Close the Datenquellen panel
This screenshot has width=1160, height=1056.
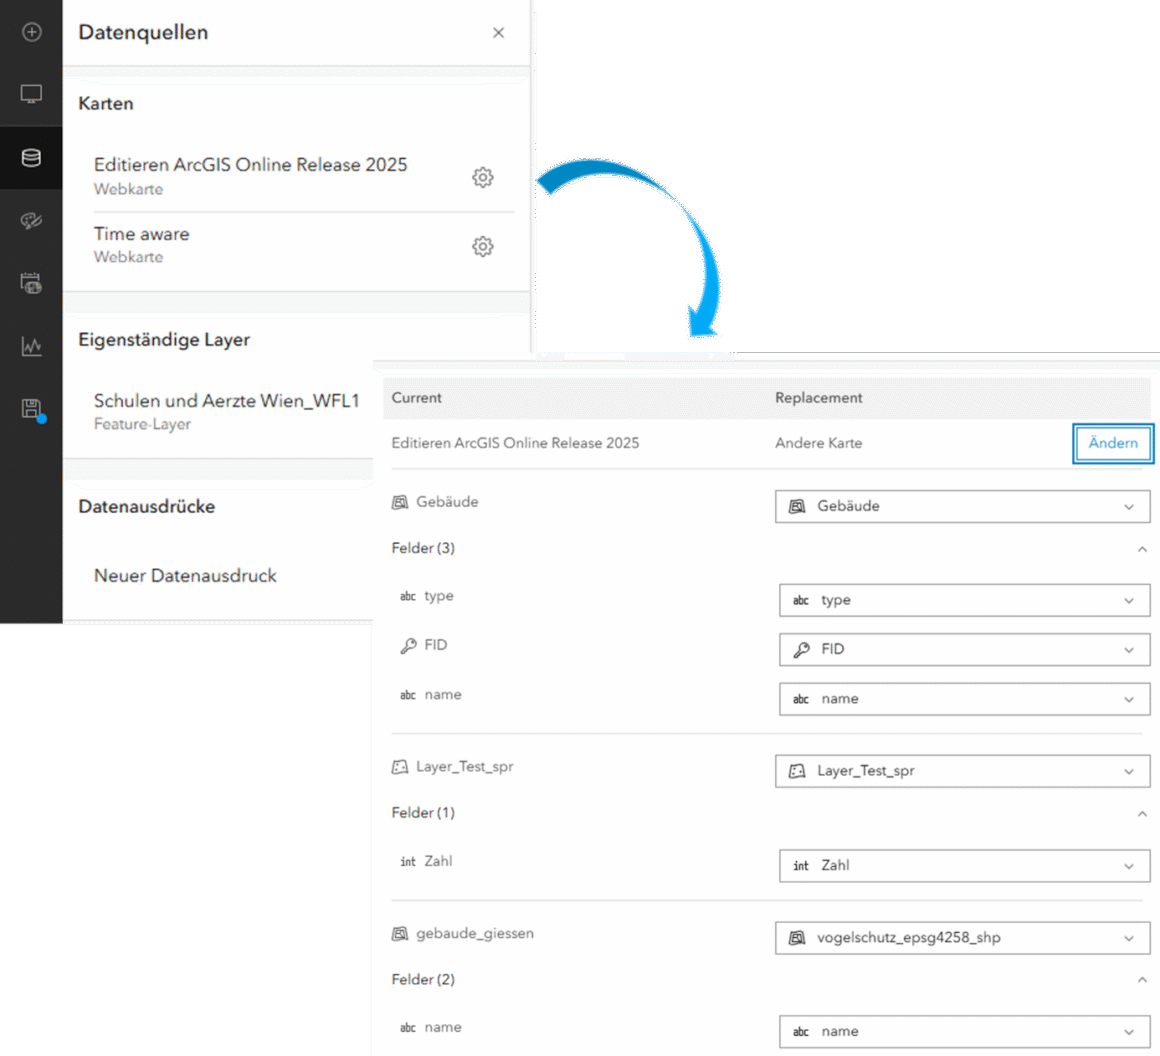[498, 33]
